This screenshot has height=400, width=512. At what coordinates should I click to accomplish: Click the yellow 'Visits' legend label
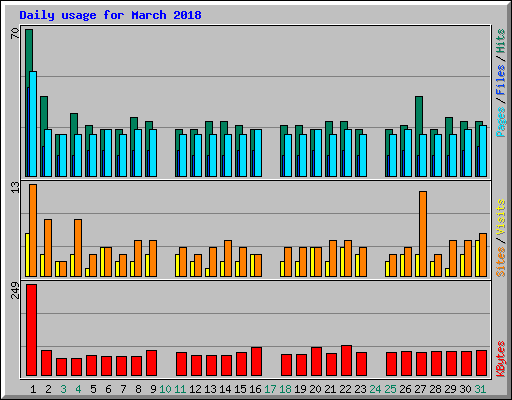point(501,218)
